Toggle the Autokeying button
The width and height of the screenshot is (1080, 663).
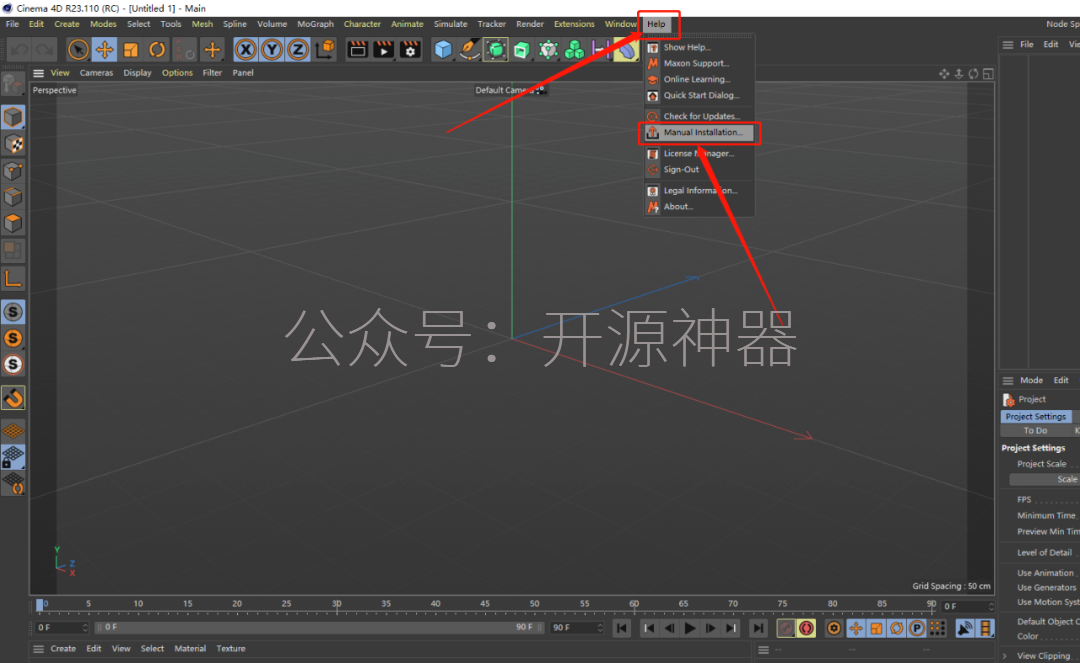coord(807,628)
